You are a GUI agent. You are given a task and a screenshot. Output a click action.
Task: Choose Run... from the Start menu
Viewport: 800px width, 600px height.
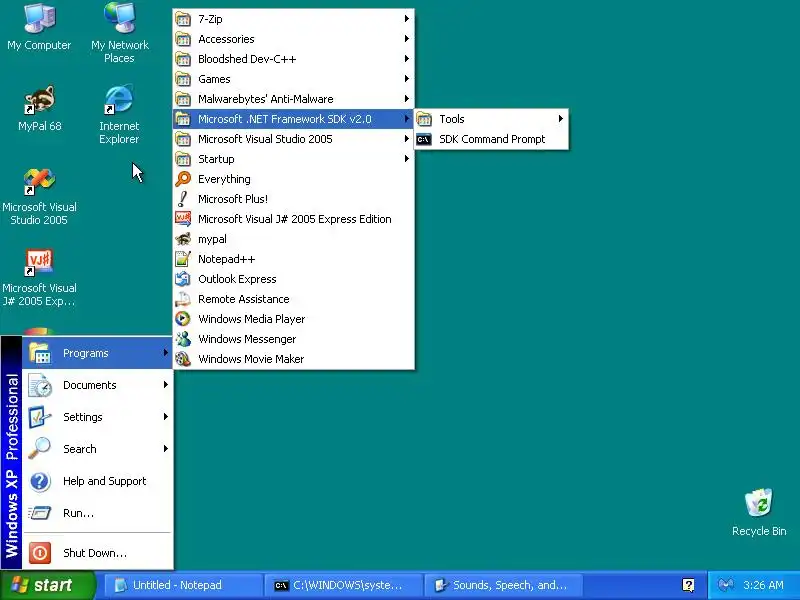coord(97,513)
